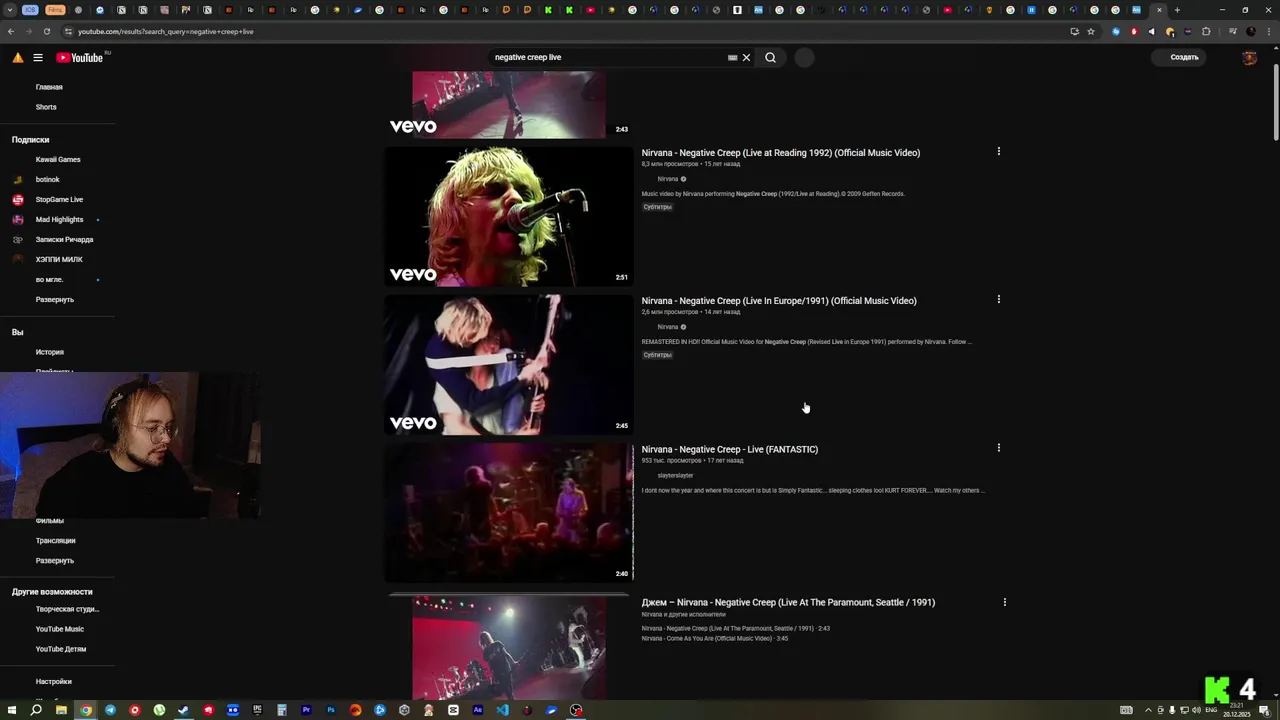
Task: Open Mad Highlights subscription
Action: pos(59,219)
